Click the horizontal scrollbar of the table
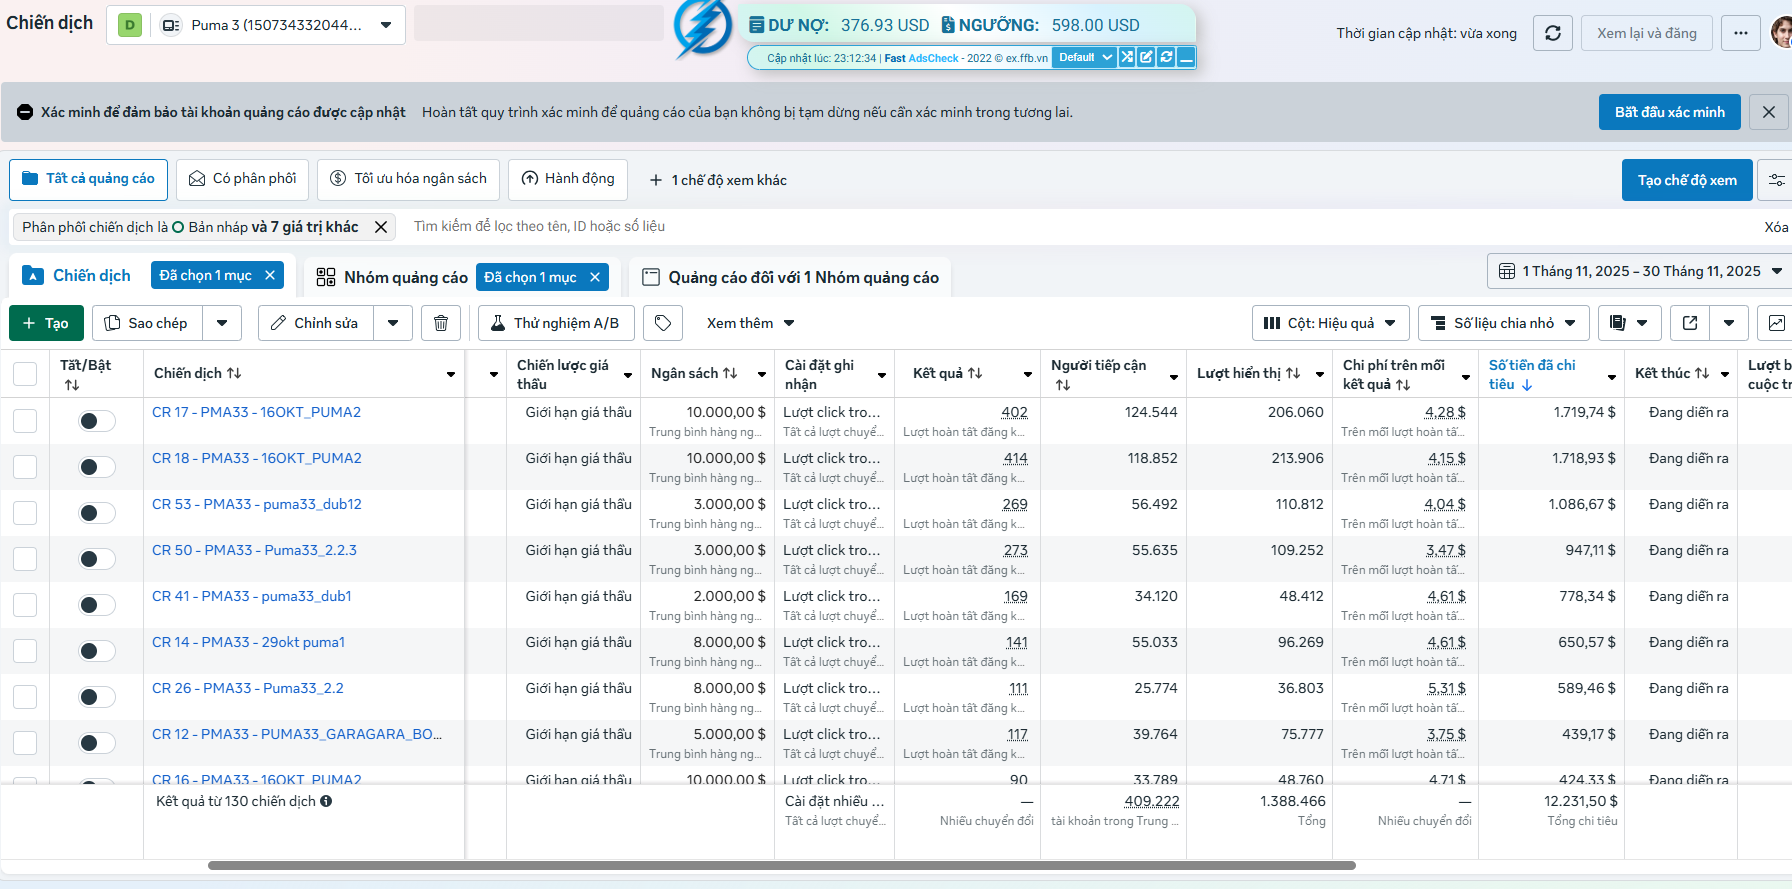The height and width of the screenshot is (889, 1792). point(781,865)
